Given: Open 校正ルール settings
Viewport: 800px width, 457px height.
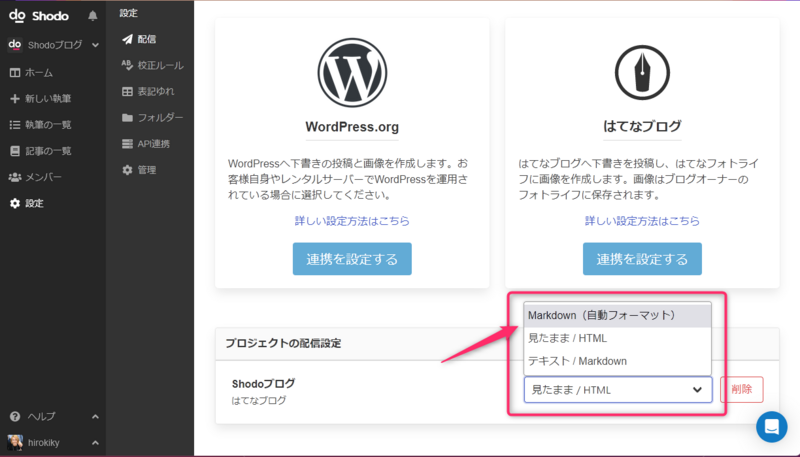Looking at the screenshot, I should pos(160,65).
